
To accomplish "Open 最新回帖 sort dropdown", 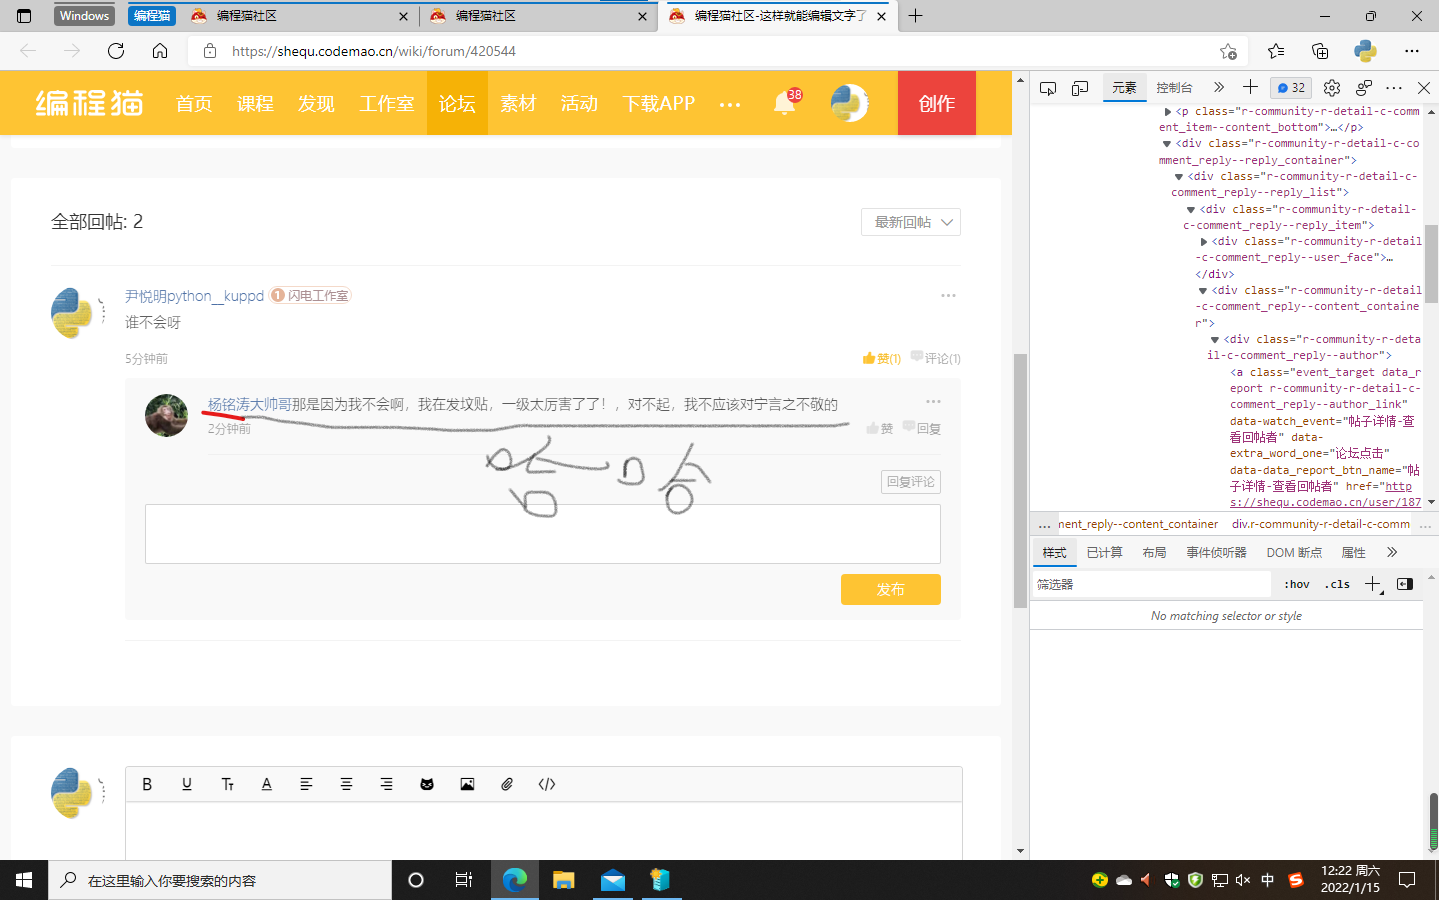I will click(911, 222).
